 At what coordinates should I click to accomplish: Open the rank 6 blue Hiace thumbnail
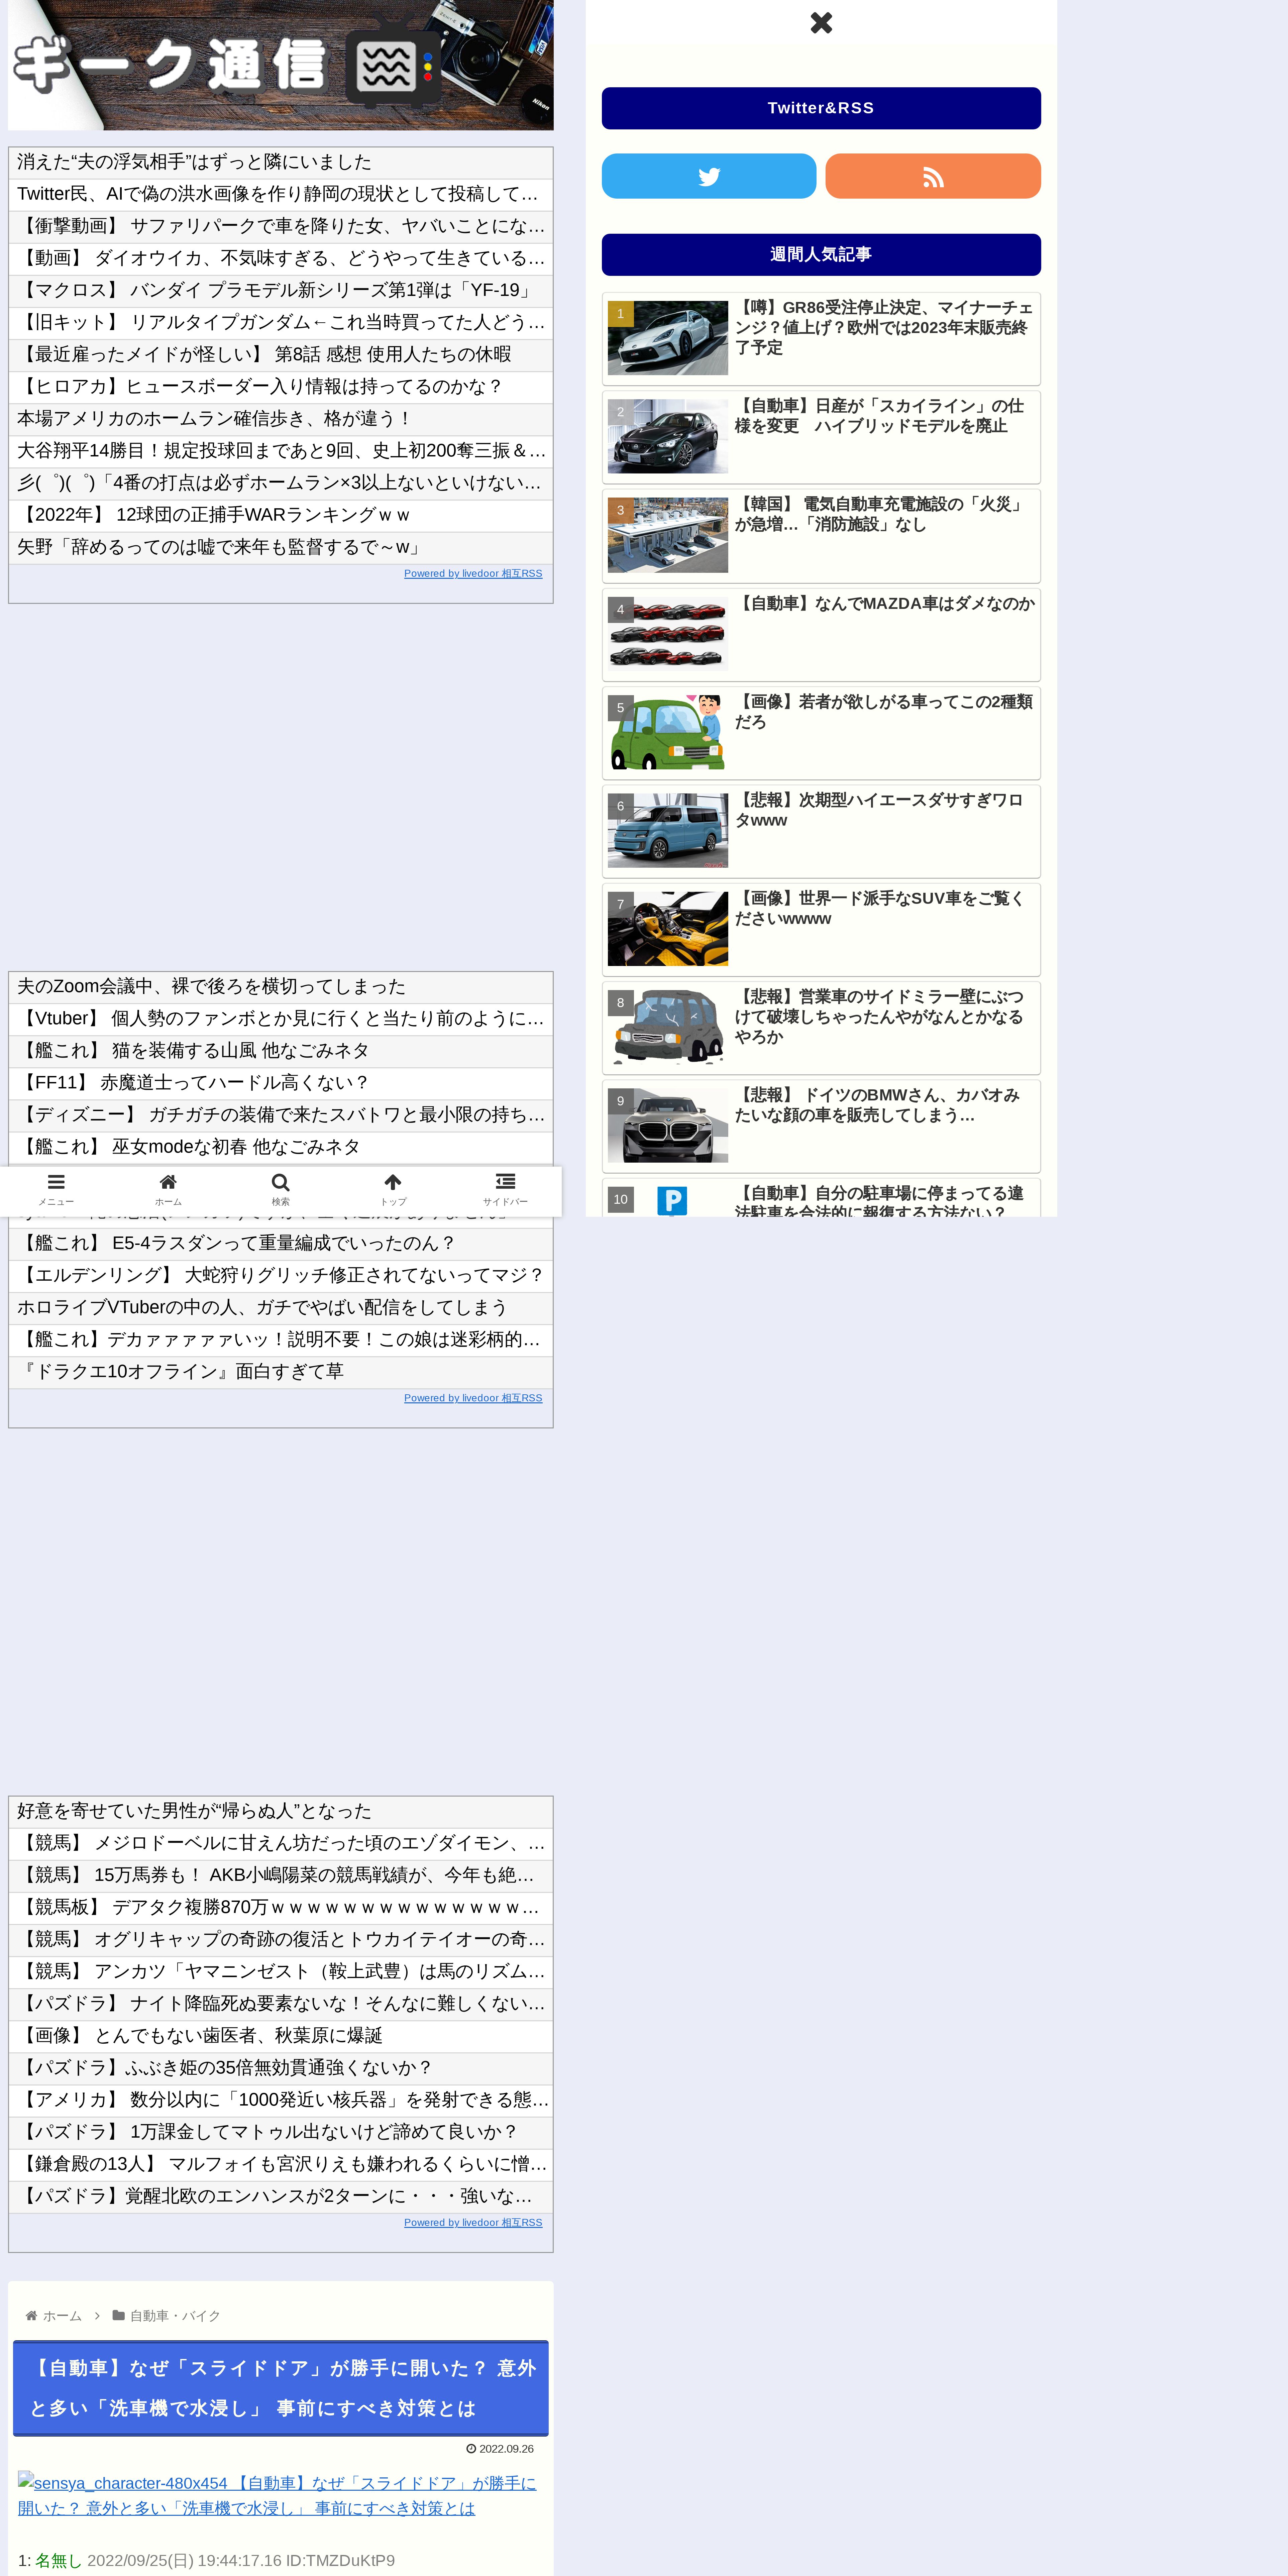[668, 830]
